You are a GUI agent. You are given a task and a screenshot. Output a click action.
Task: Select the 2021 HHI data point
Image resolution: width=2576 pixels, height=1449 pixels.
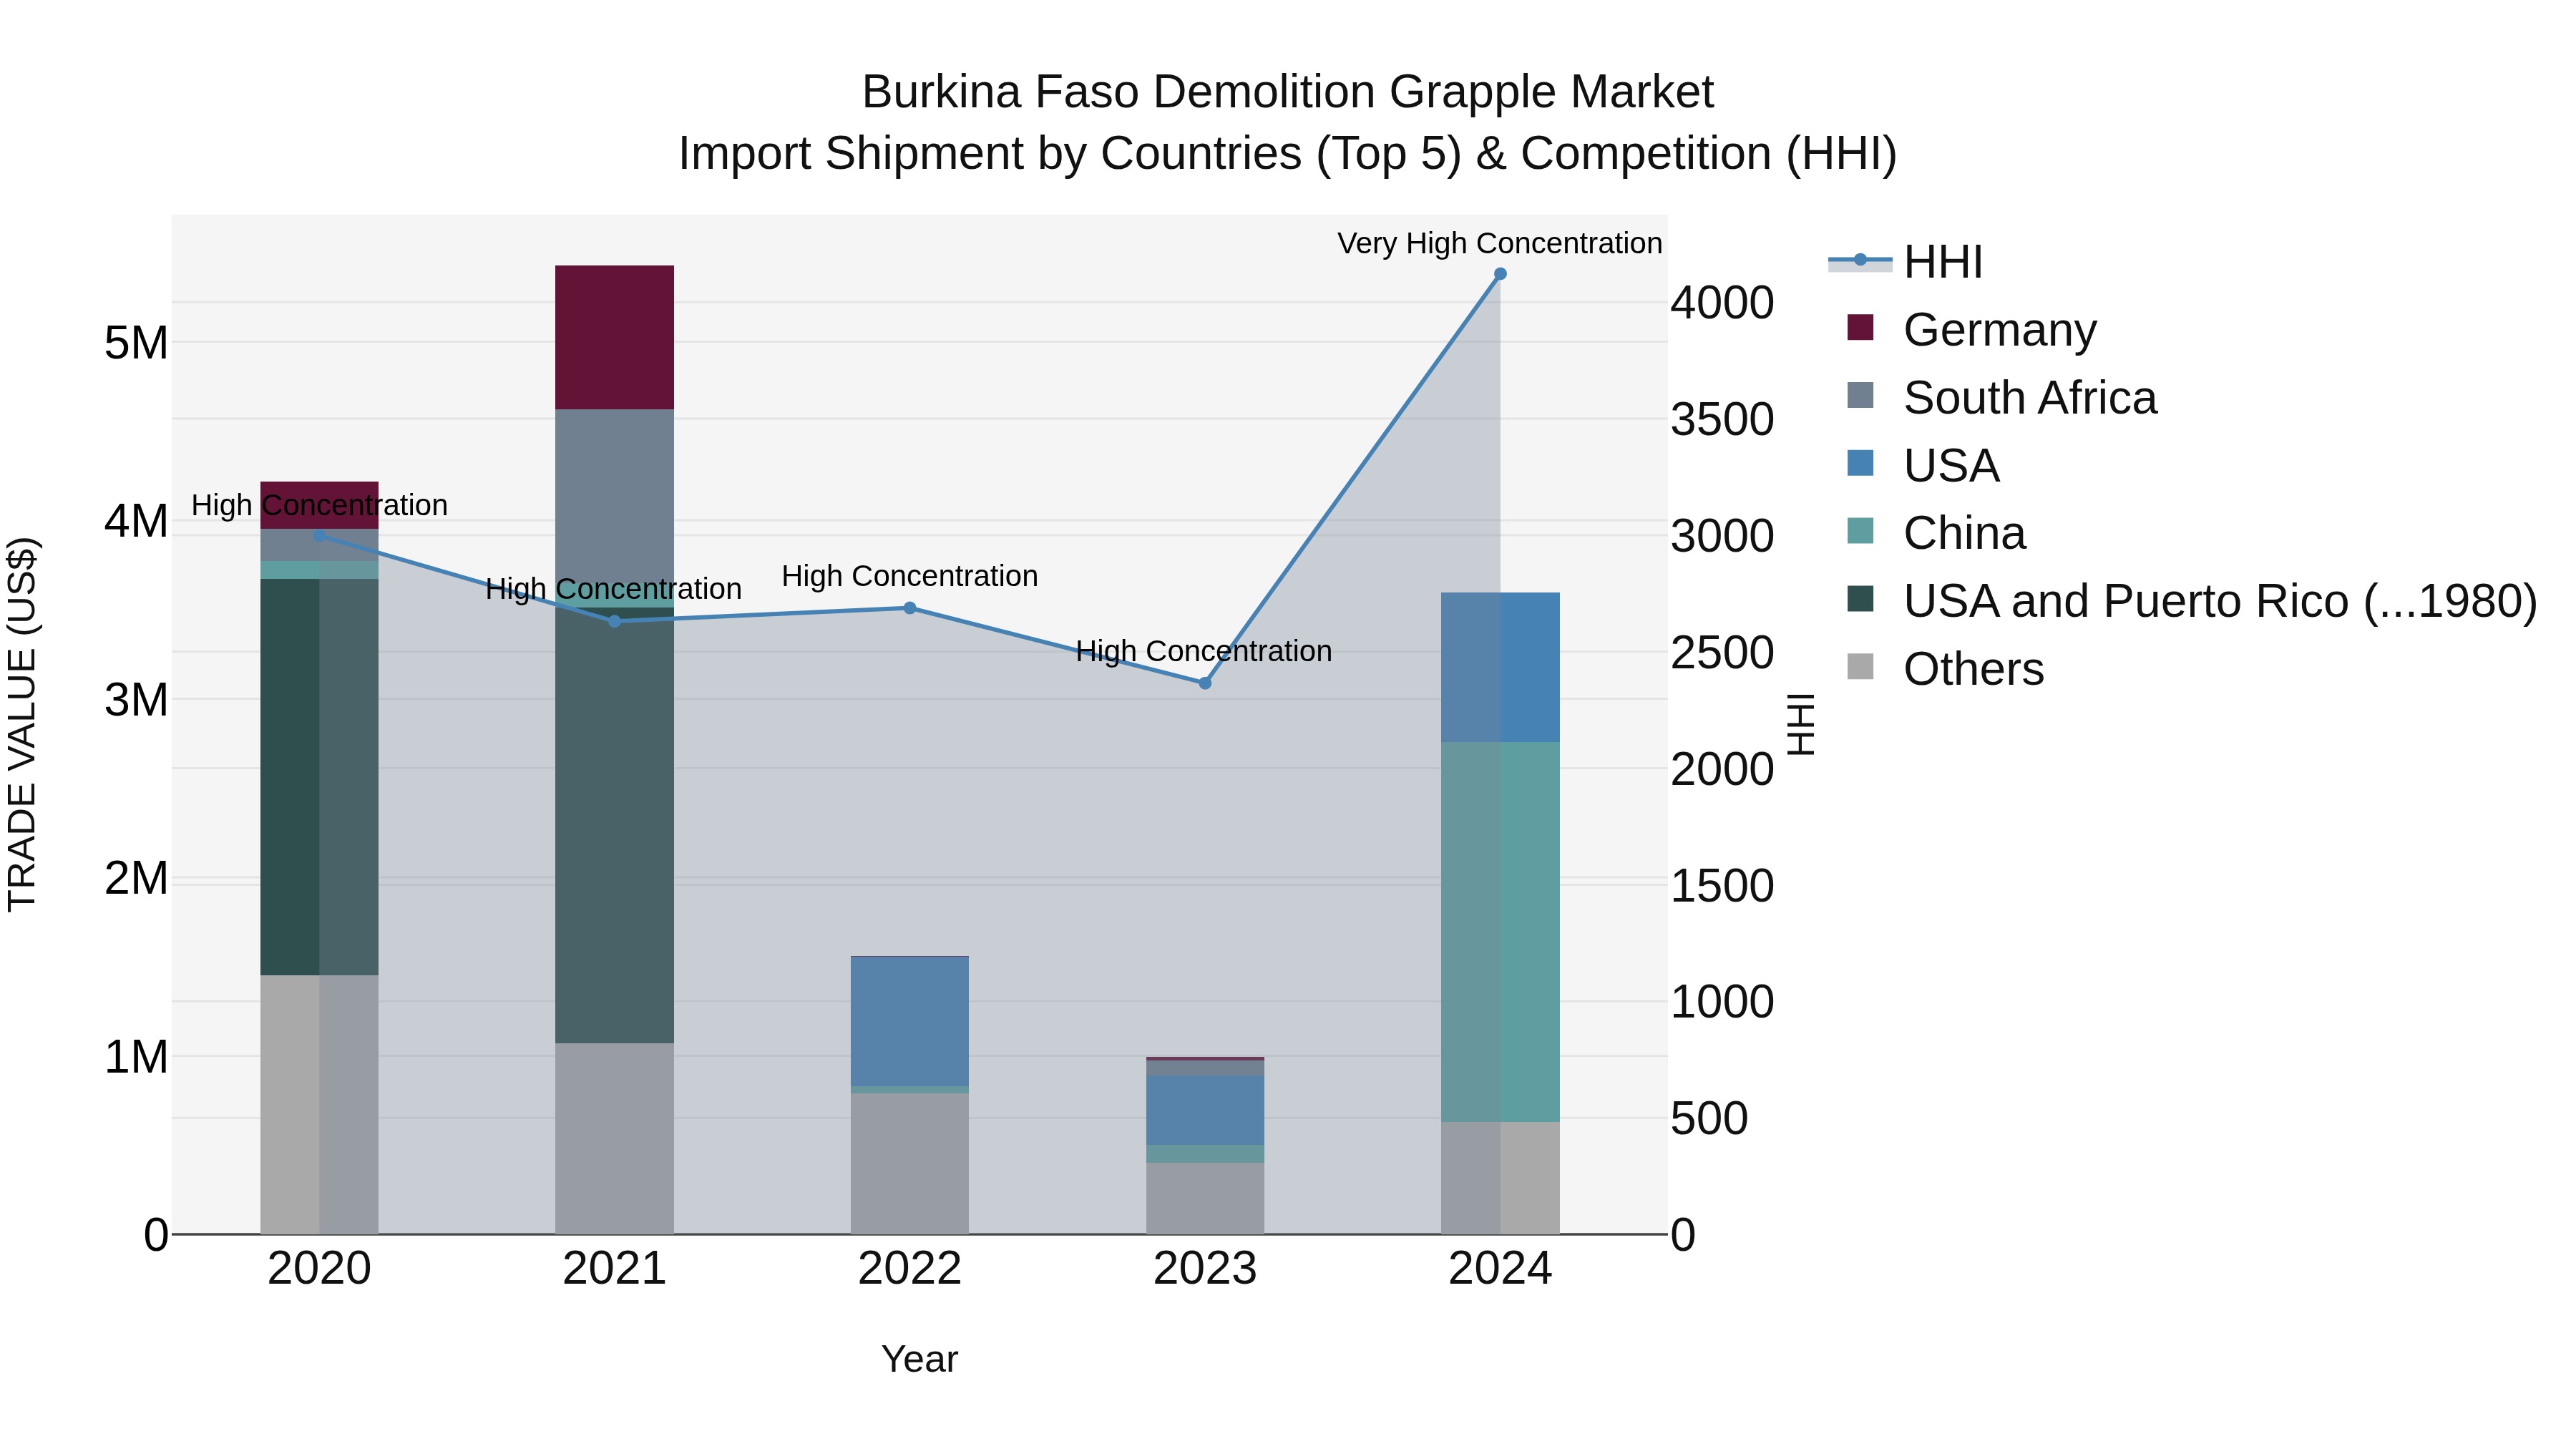615,622
